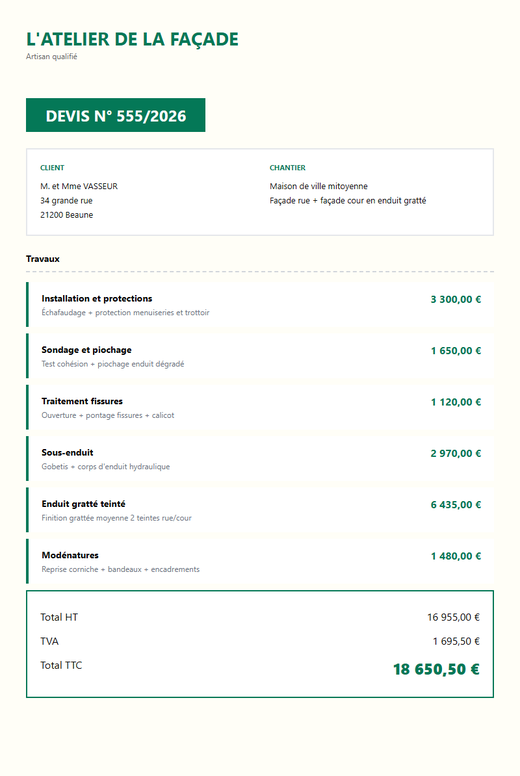The image size is (520, 776).
Task: Select the Sous-enduit row title
Action: [x=67, y=452]
